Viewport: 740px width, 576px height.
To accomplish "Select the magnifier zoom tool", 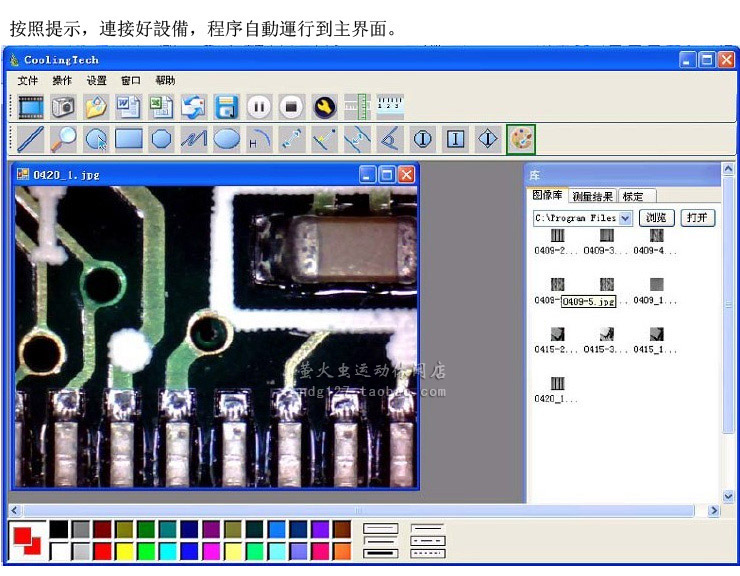I will 63,139.
